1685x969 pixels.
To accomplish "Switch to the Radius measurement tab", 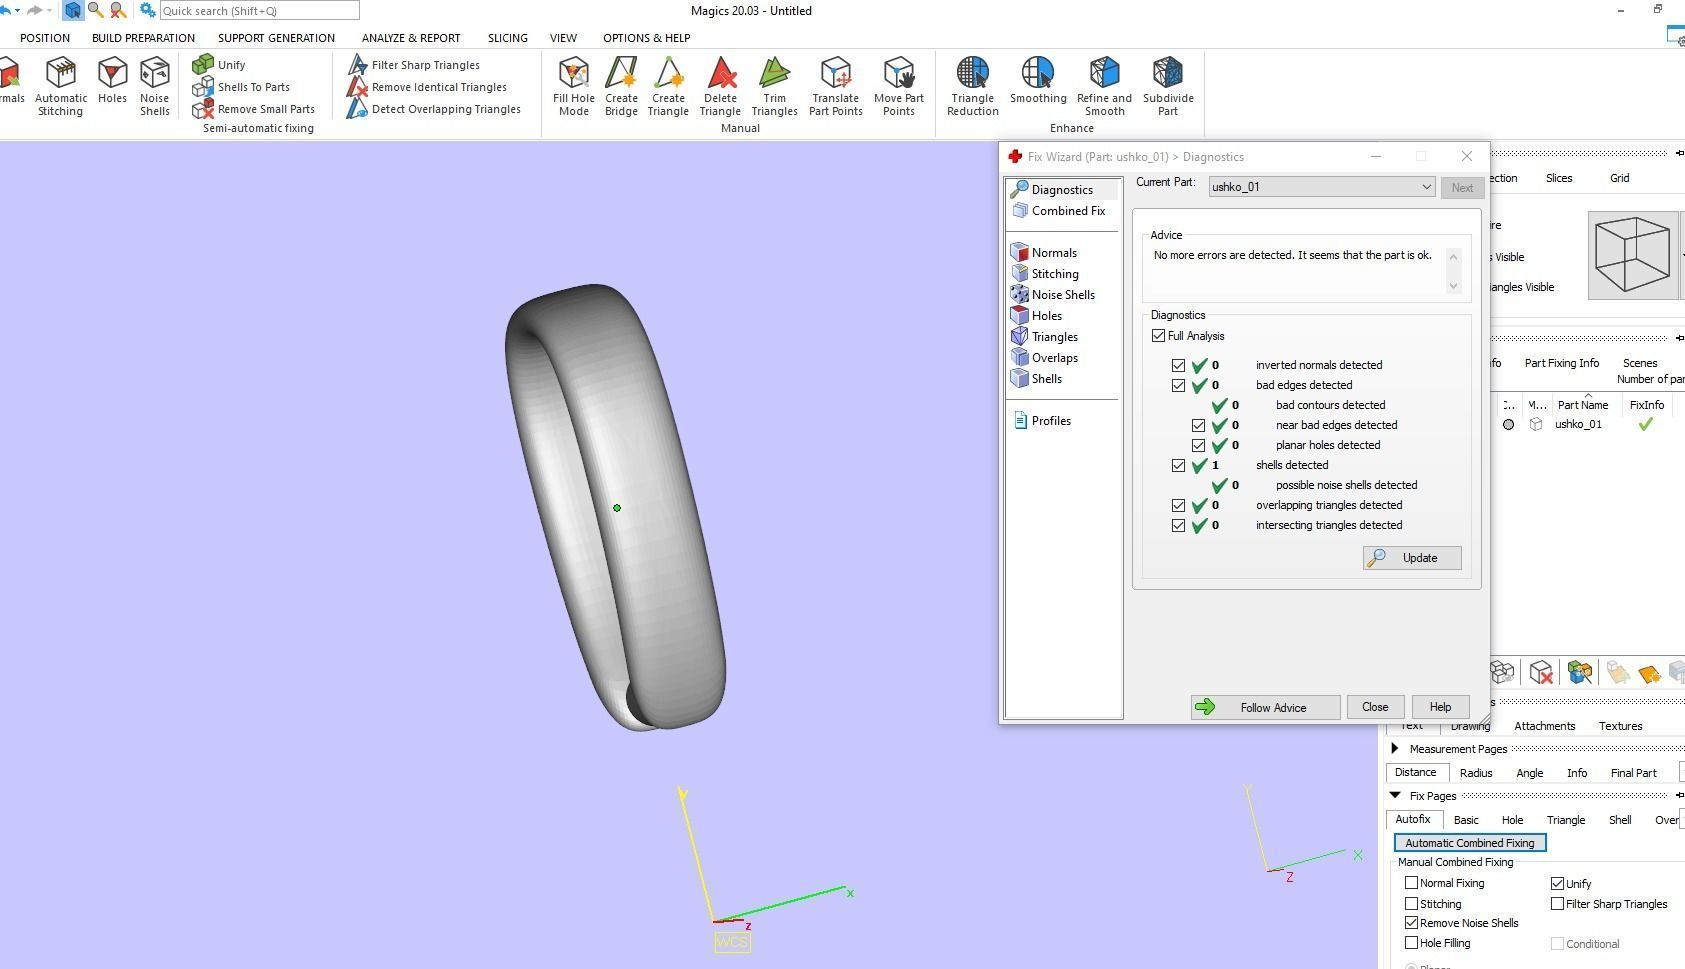I will [1476, 773].
